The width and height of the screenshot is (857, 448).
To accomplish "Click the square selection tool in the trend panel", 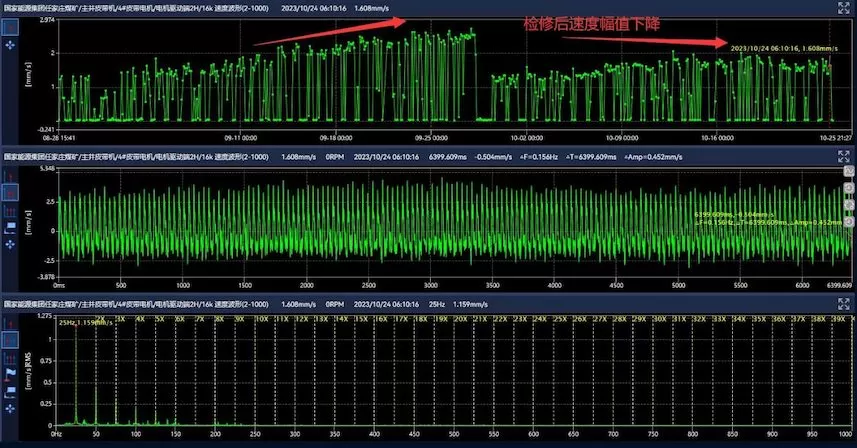I will (11, 27).
